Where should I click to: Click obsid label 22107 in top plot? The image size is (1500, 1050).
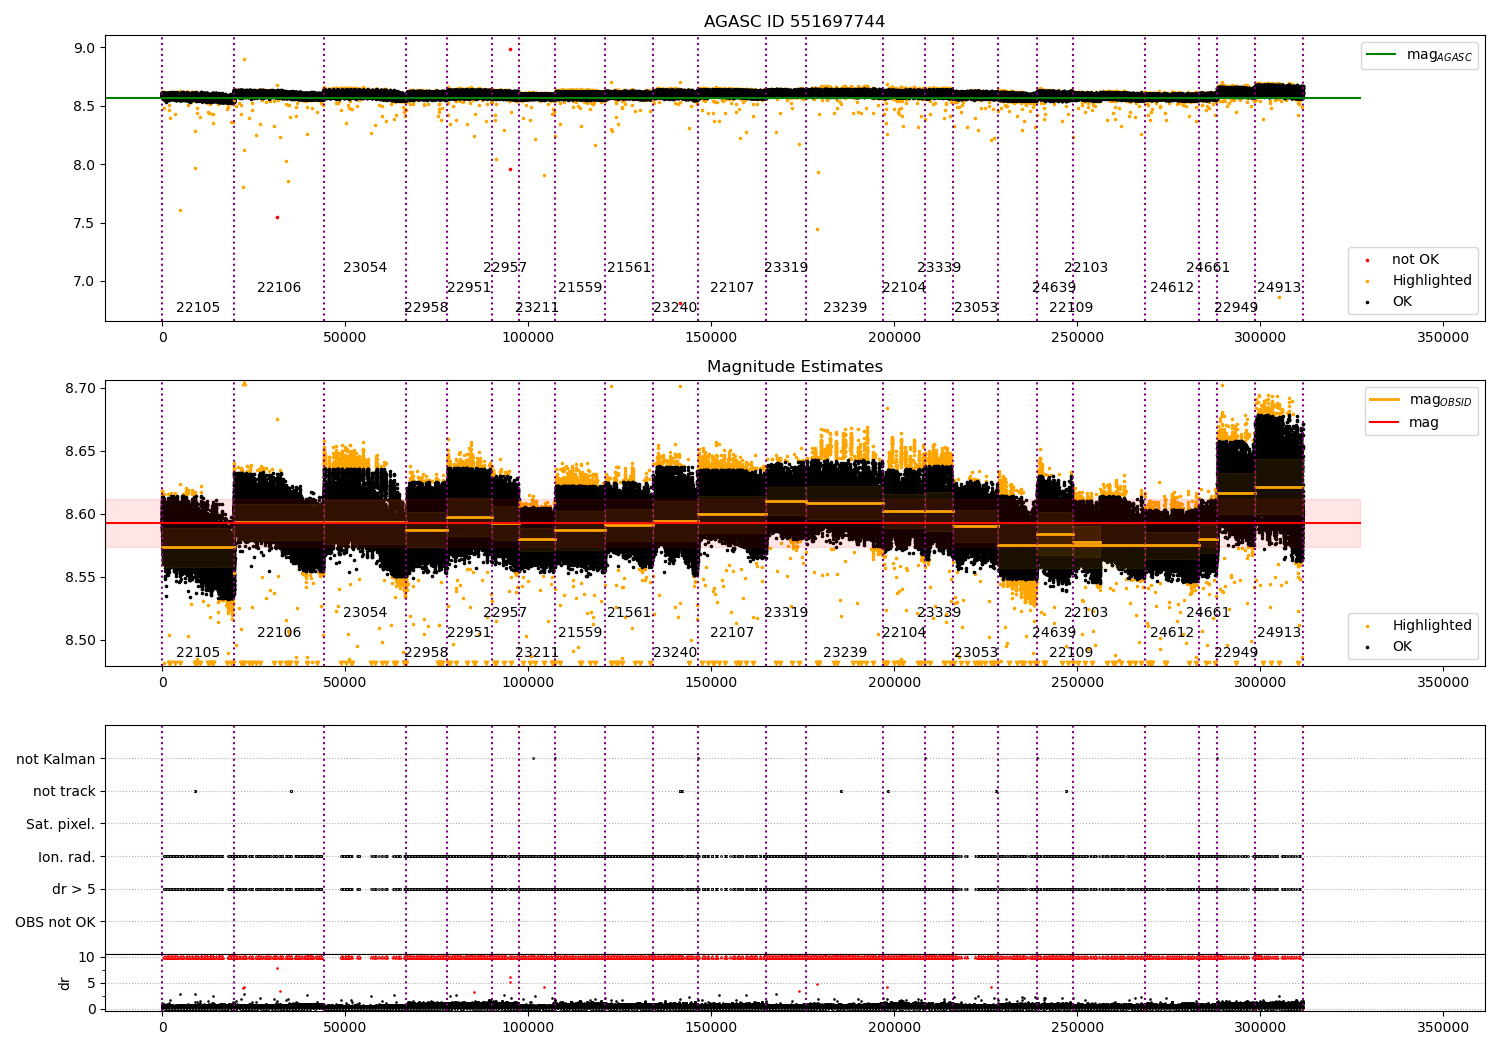732,288
